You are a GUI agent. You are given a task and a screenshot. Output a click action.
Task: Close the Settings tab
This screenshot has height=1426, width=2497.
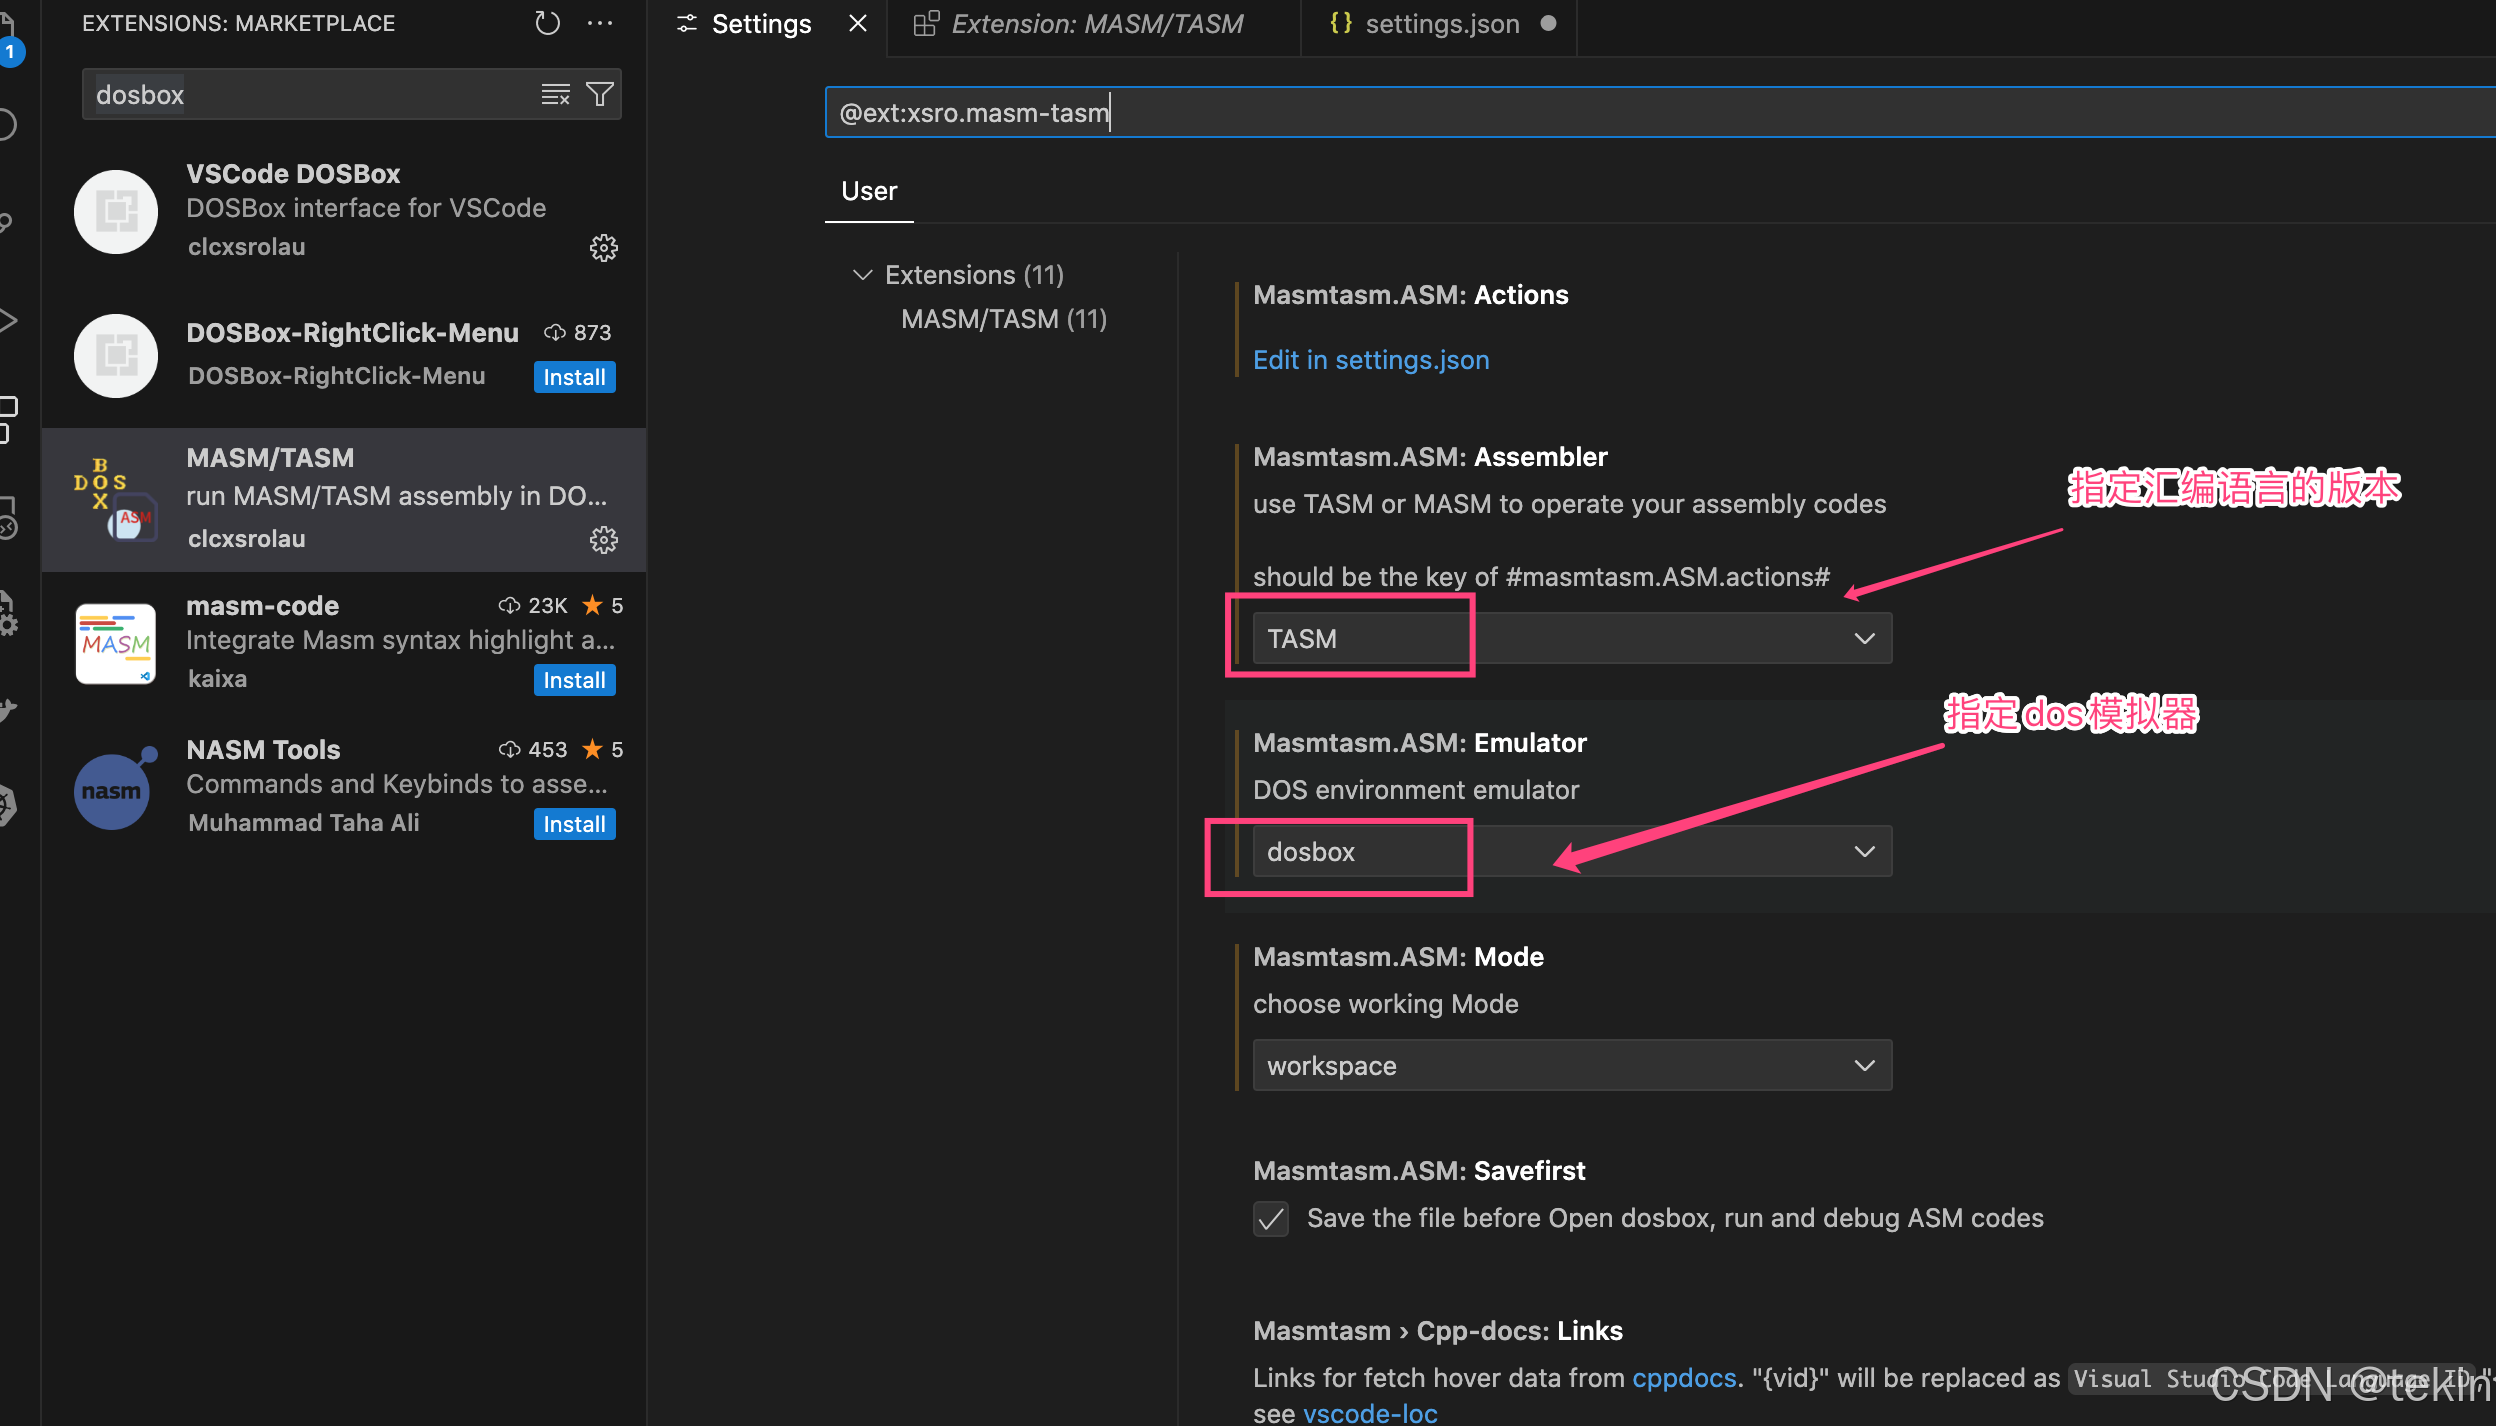tap(857, 23)
